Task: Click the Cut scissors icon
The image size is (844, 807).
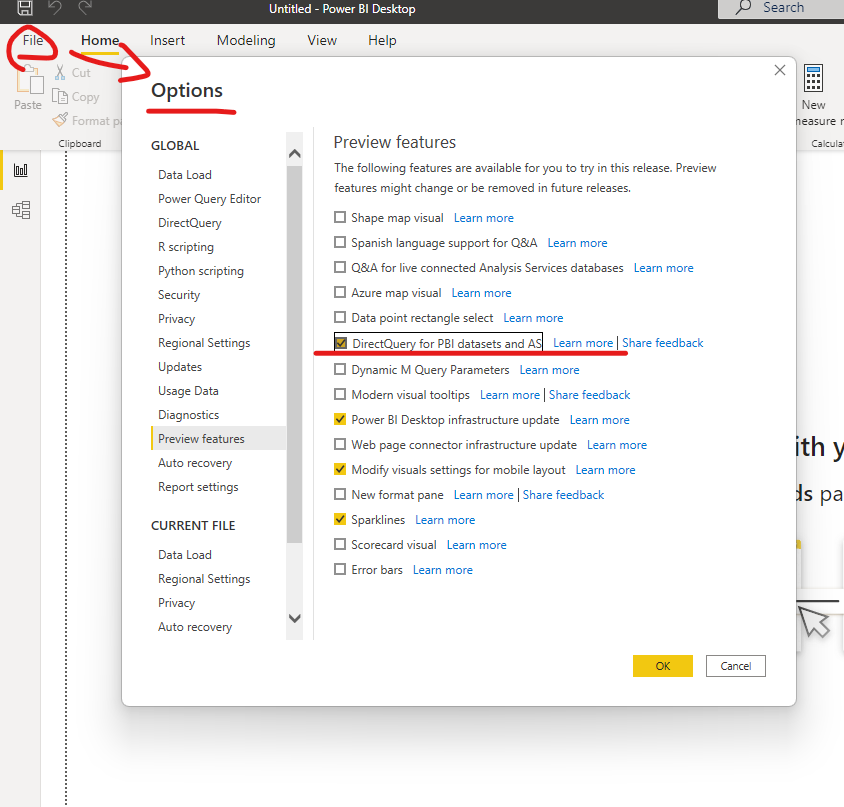Action: 60,73
